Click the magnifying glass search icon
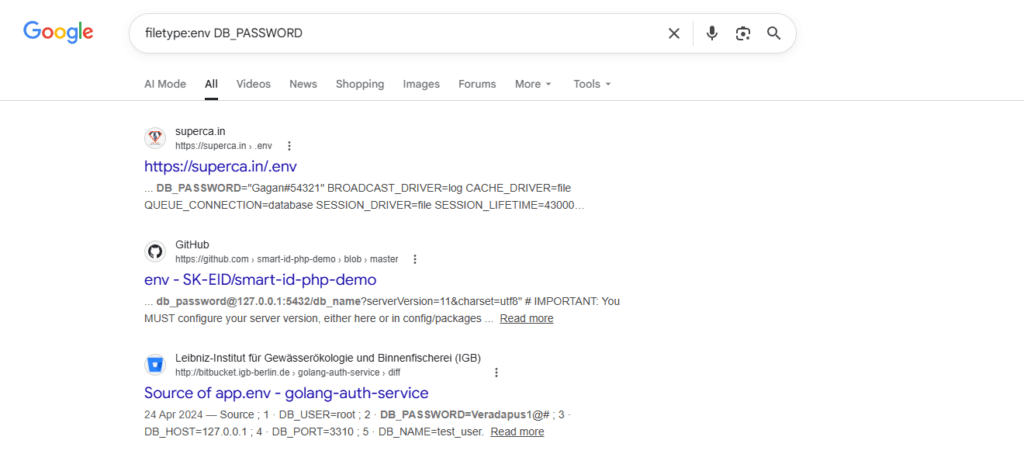1024x454 pixels. click(774, 33)
